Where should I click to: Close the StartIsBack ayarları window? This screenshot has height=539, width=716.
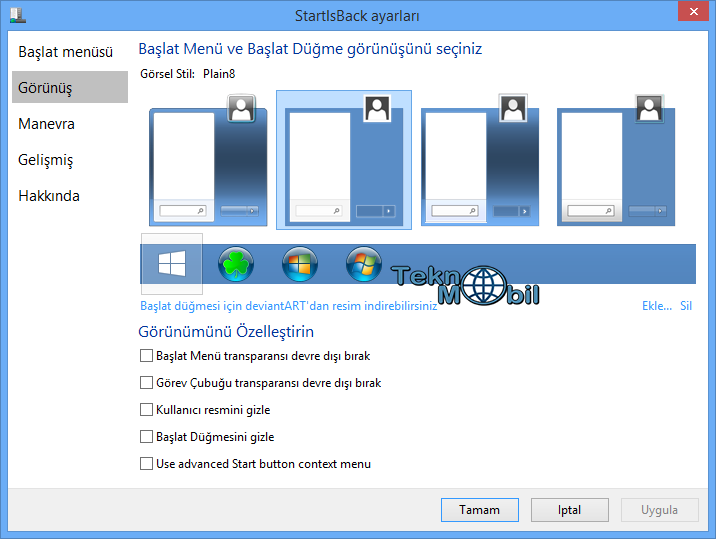[693, 11]
